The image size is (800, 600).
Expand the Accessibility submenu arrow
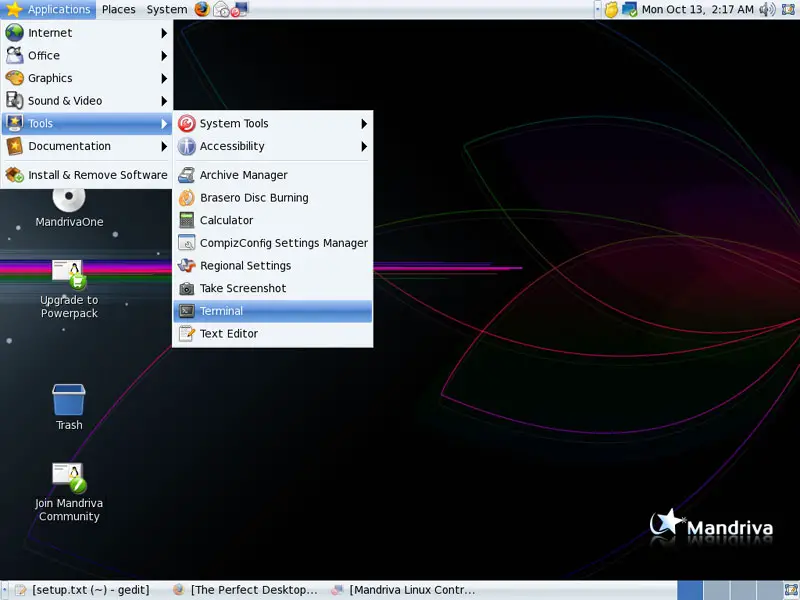pos(364,146)
